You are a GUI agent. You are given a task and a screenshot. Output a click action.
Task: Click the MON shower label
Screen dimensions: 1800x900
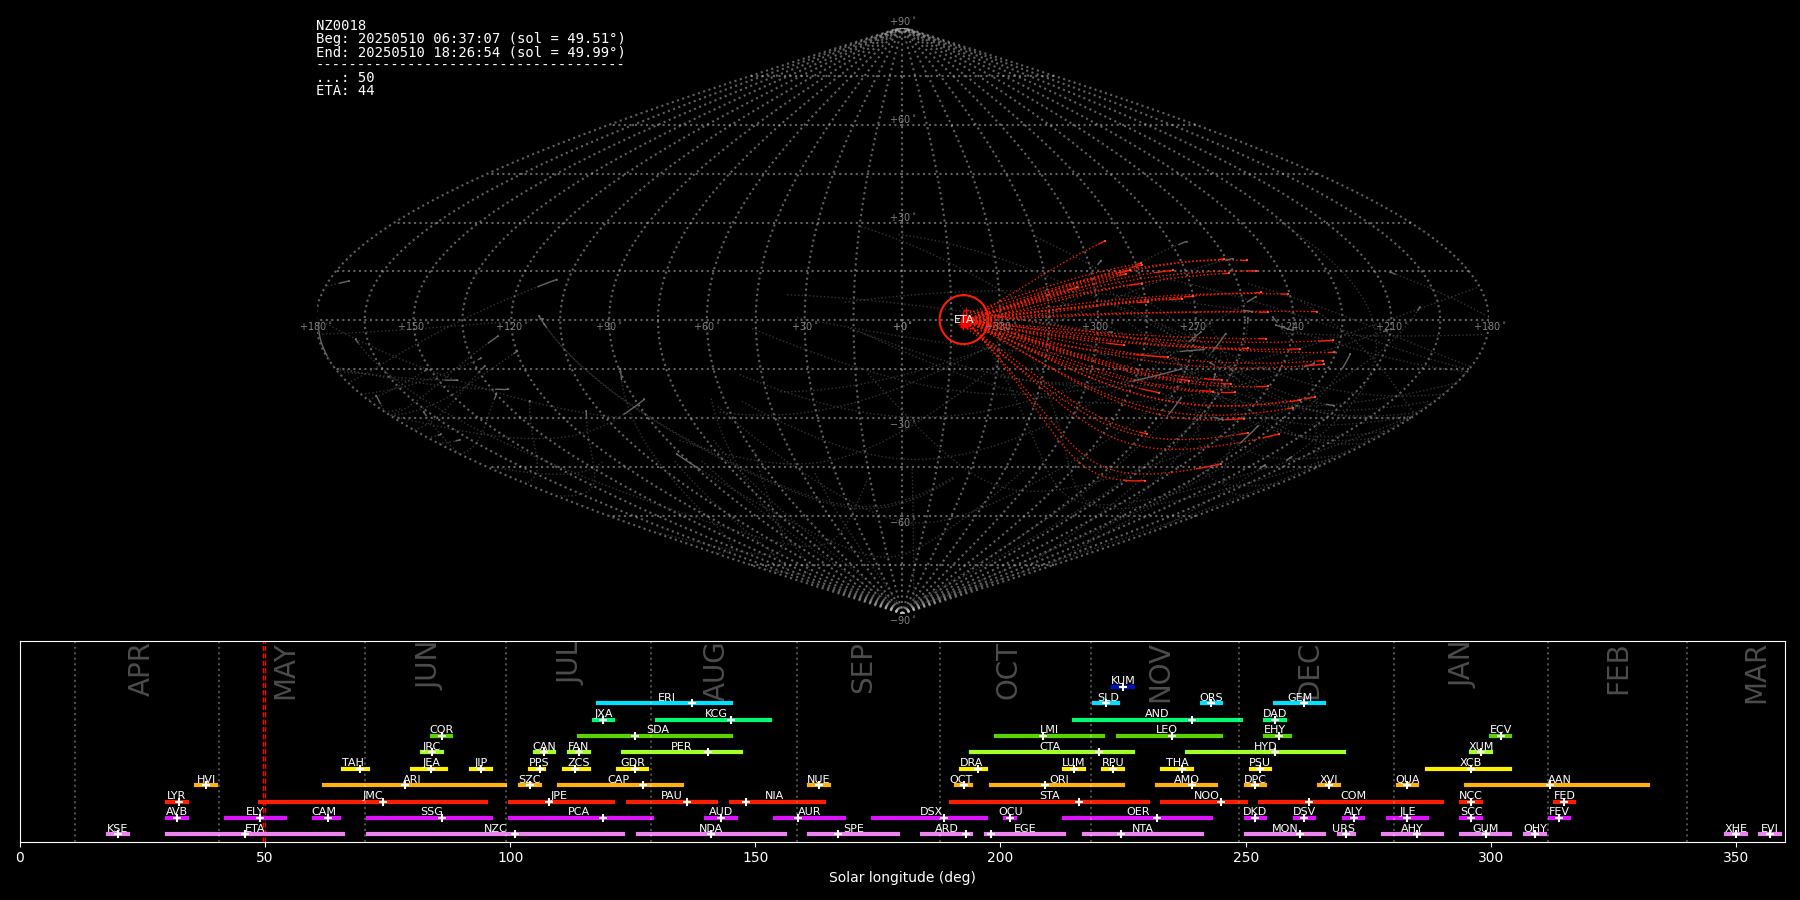(x=1285, y=829)
